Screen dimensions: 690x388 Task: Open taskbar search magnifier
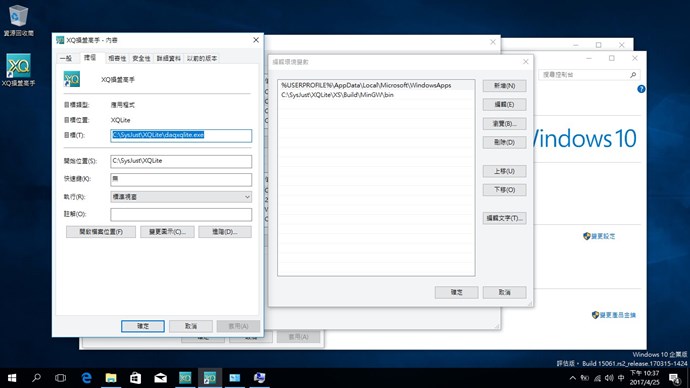37,378
